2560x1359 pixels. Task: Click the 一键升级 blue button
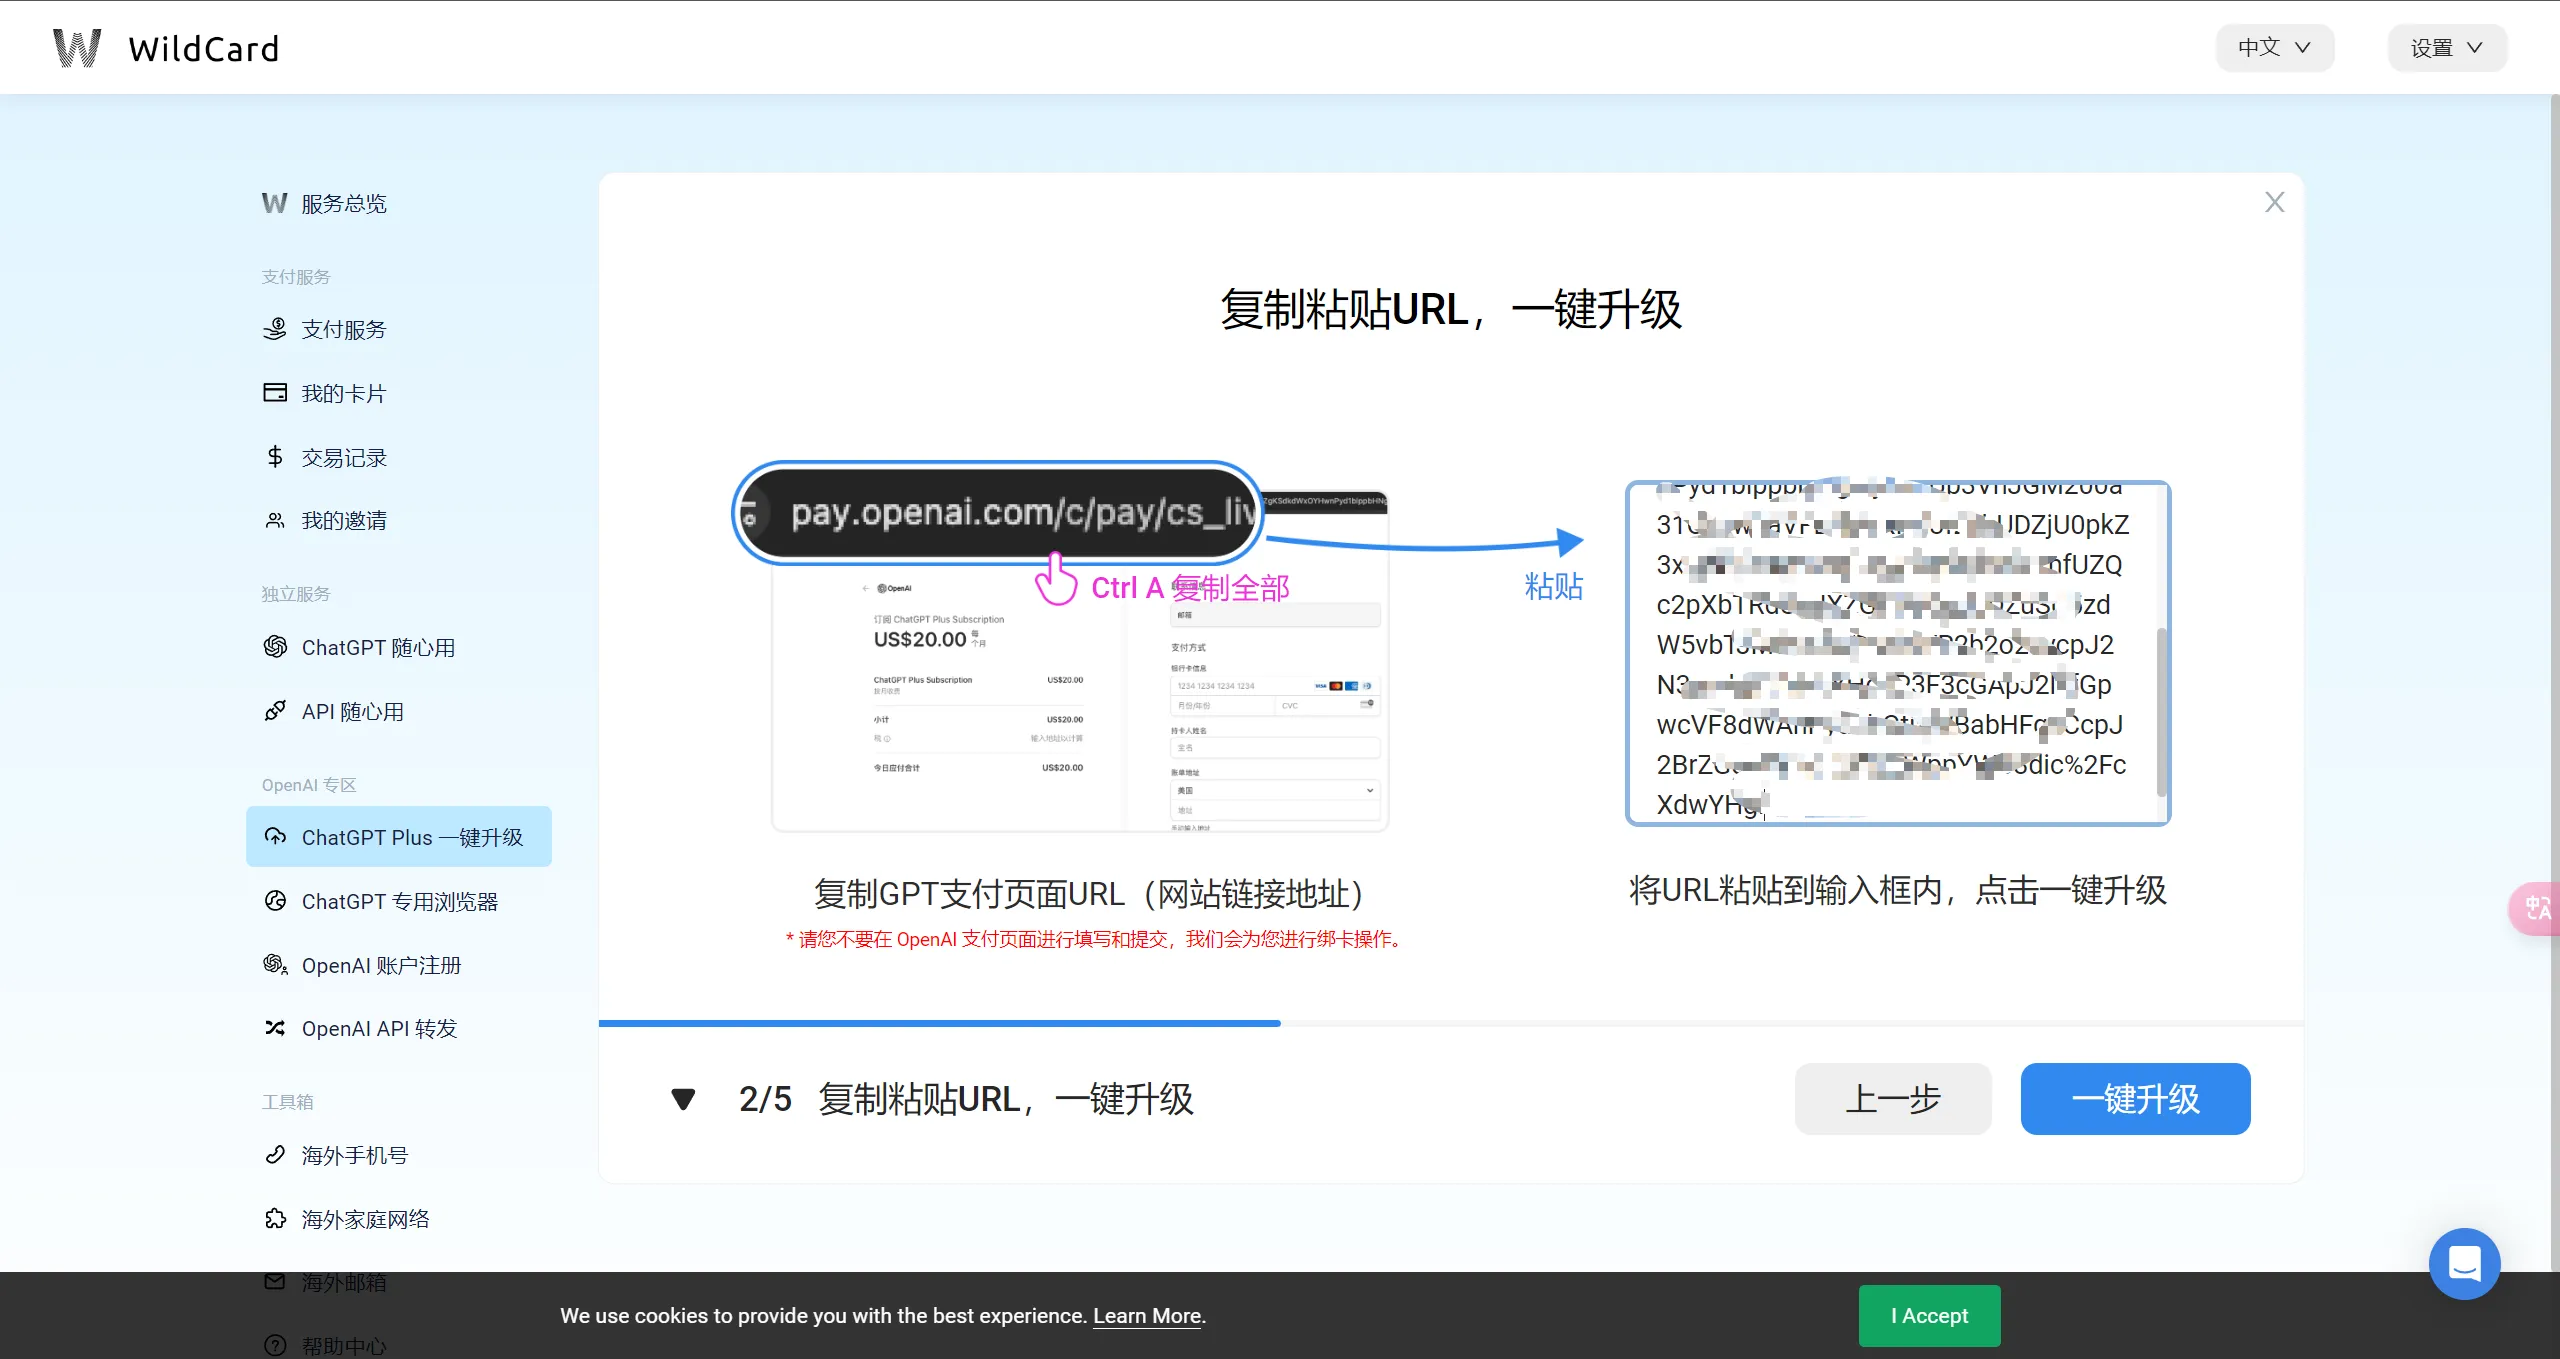pyautogui.click(x=2135, y=1098)
